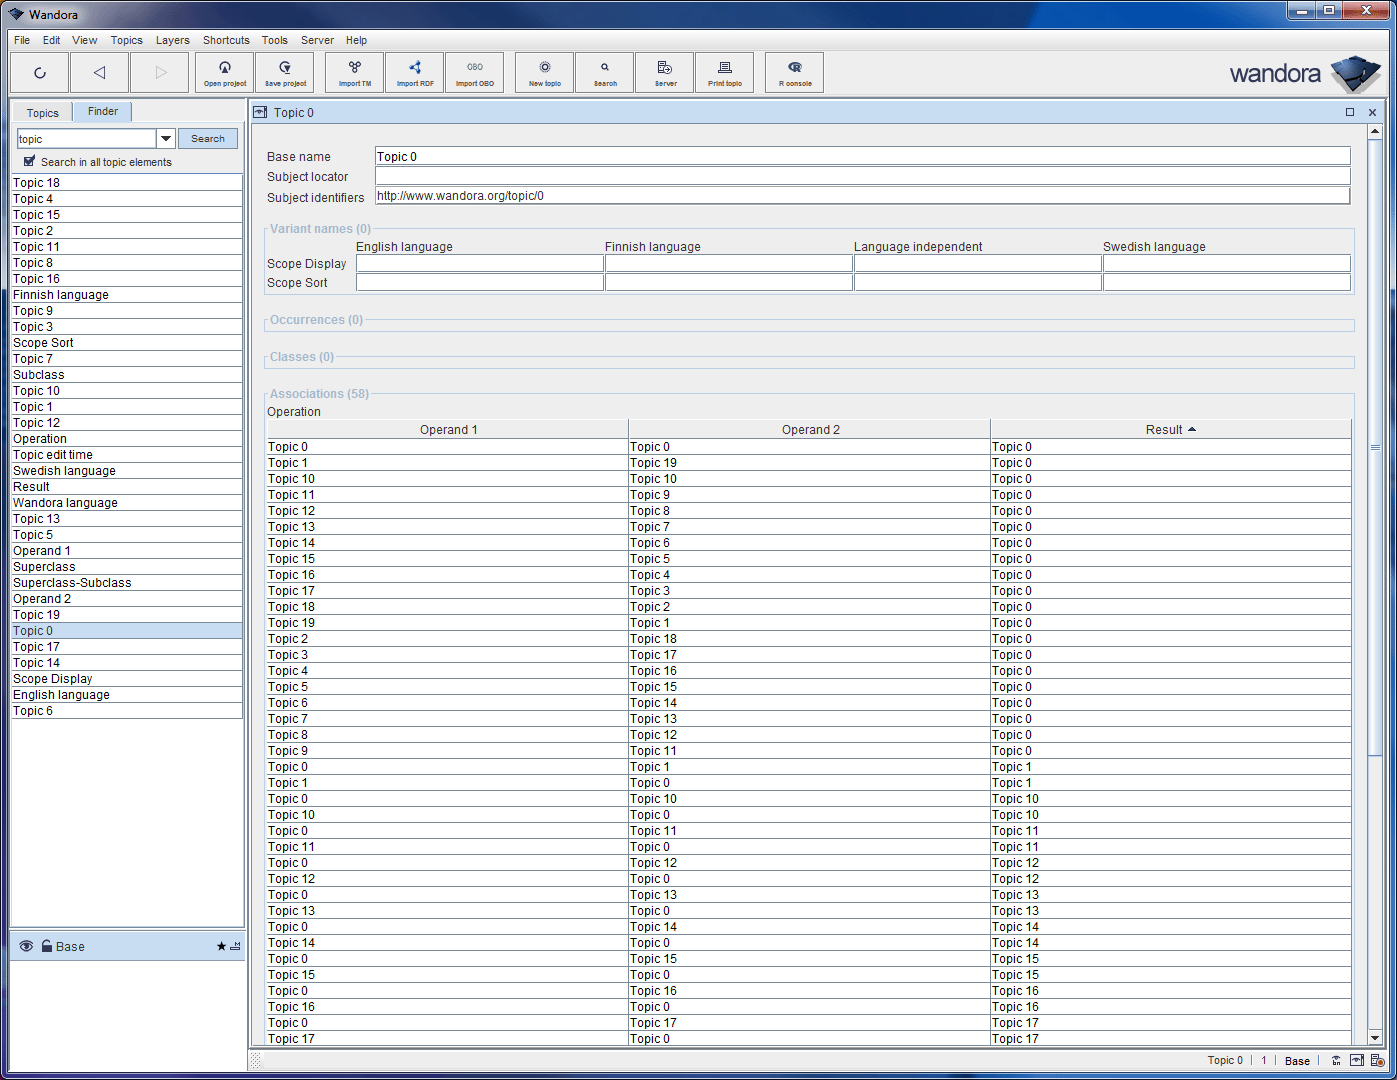Image resolution: width=1397 pixels, height=1080 pixels.
Task: Select Topic 19 in the topics list
Action: click(x=36, y=614)
